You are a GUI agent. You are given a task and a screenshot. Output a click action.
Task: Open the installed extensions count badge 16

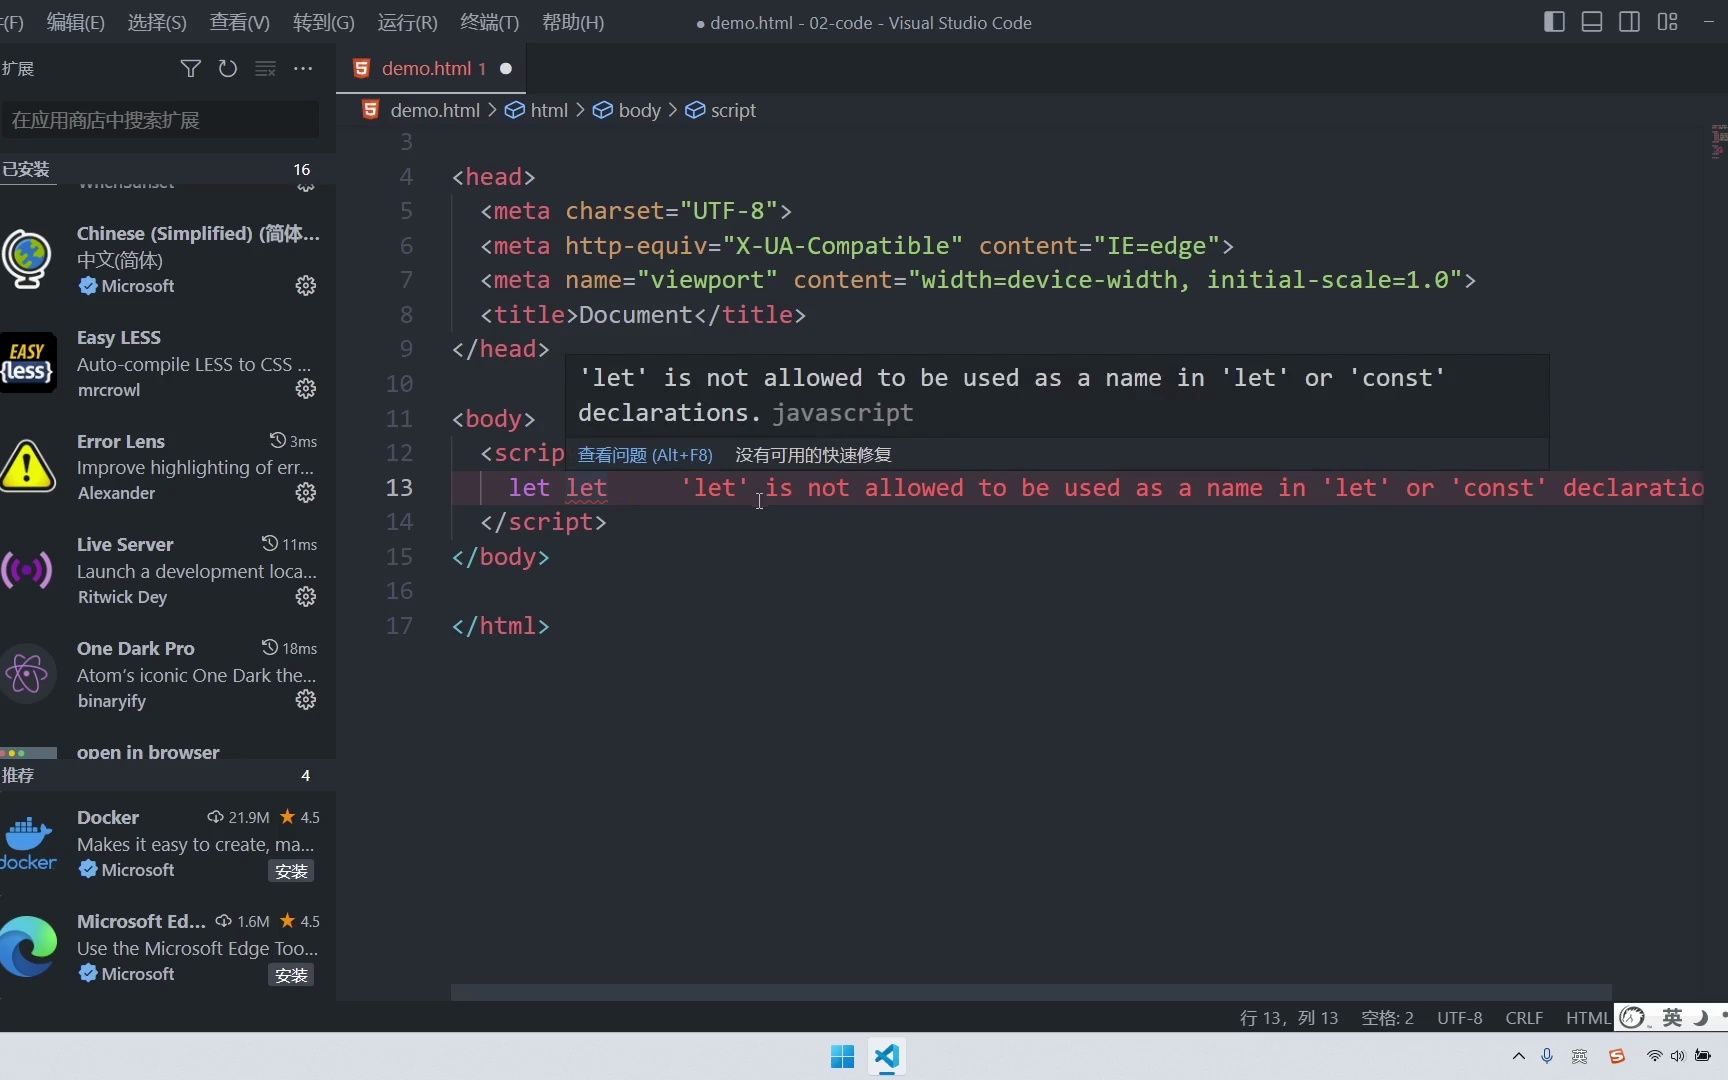point(302,169)
